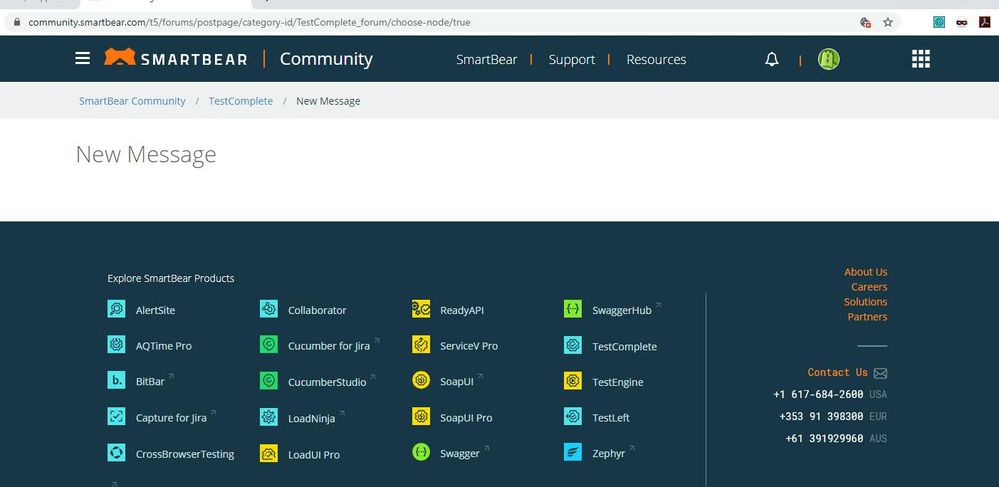The height and width of the screenshot is (487, 999).
Task: Open the Support menu item
Action: [x=572, y=60]
